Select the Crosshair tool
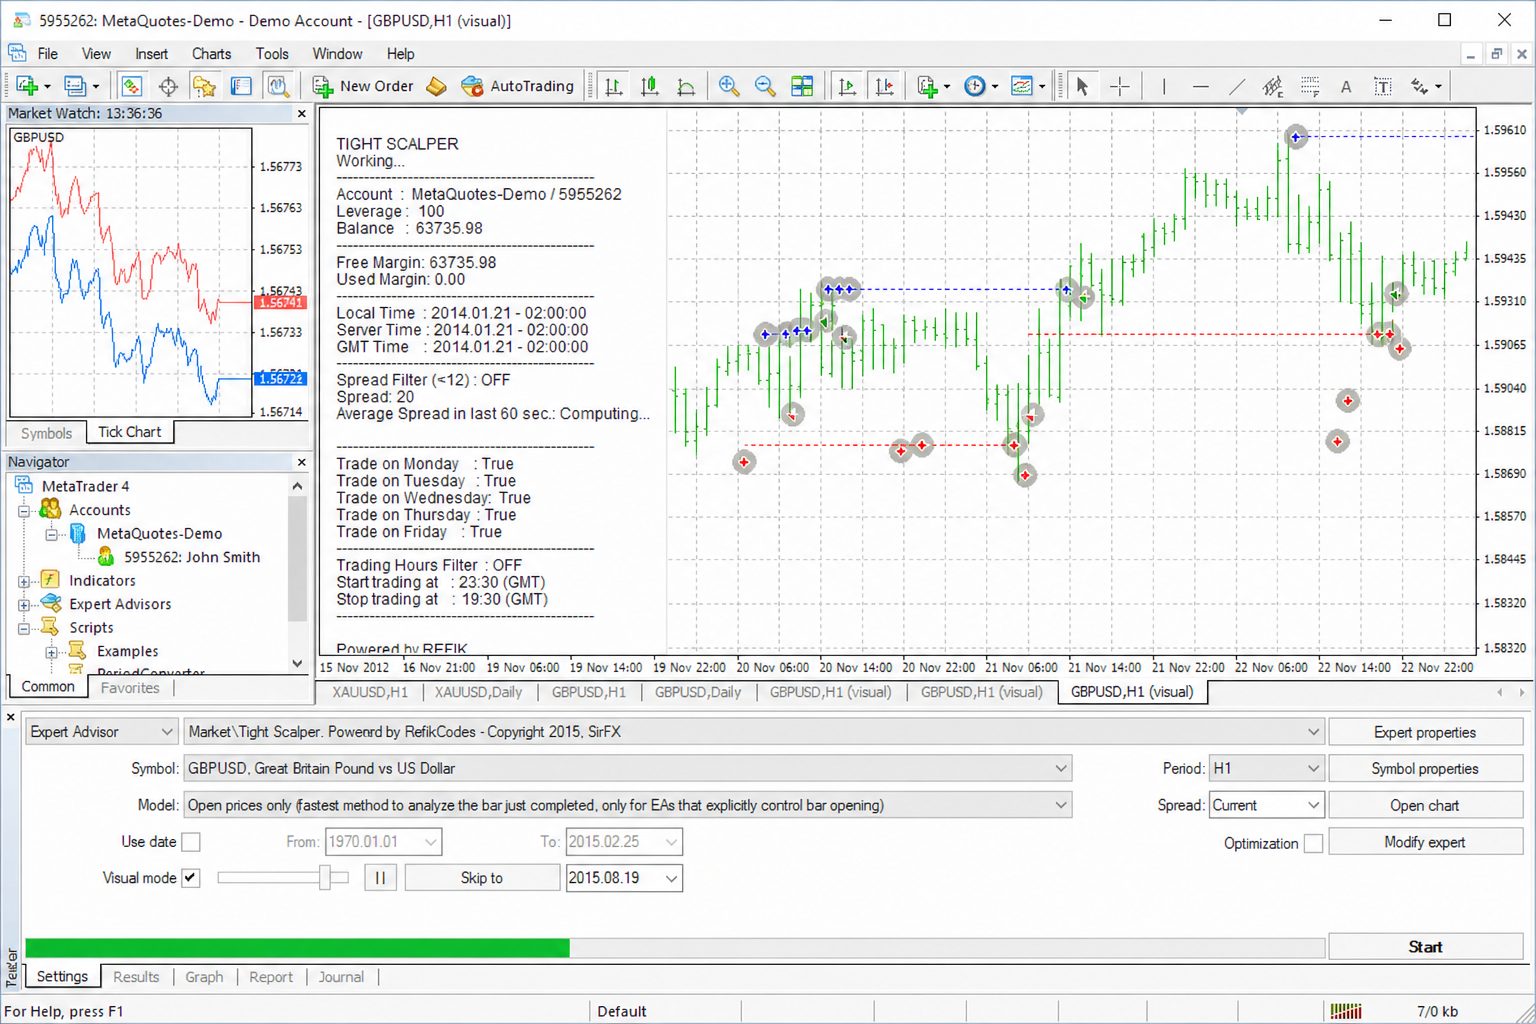This screenshot has height=1024, width=1536. click(x=1120, y=86)
